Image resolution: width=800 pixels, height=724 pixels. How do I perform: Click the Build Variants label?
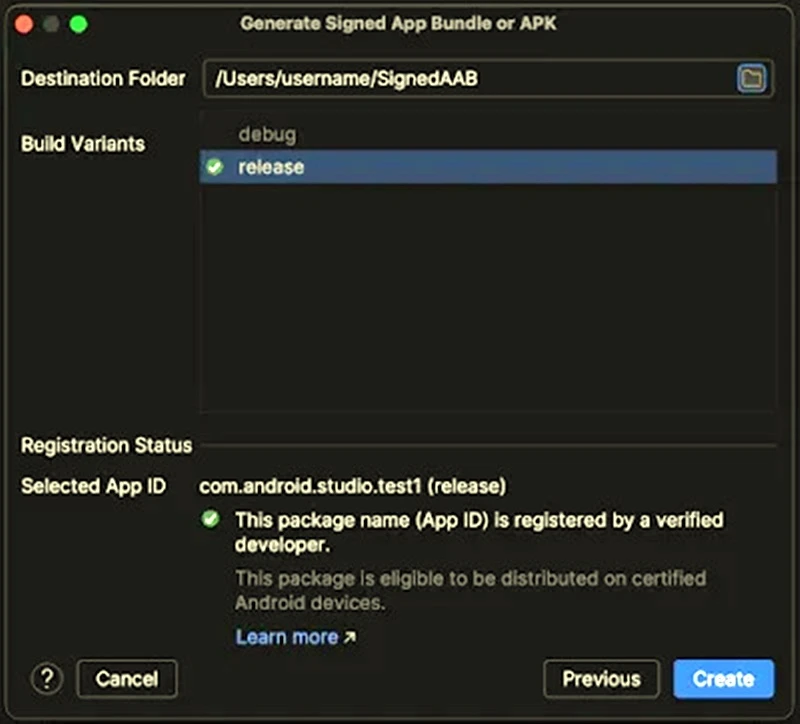point(83,144)
